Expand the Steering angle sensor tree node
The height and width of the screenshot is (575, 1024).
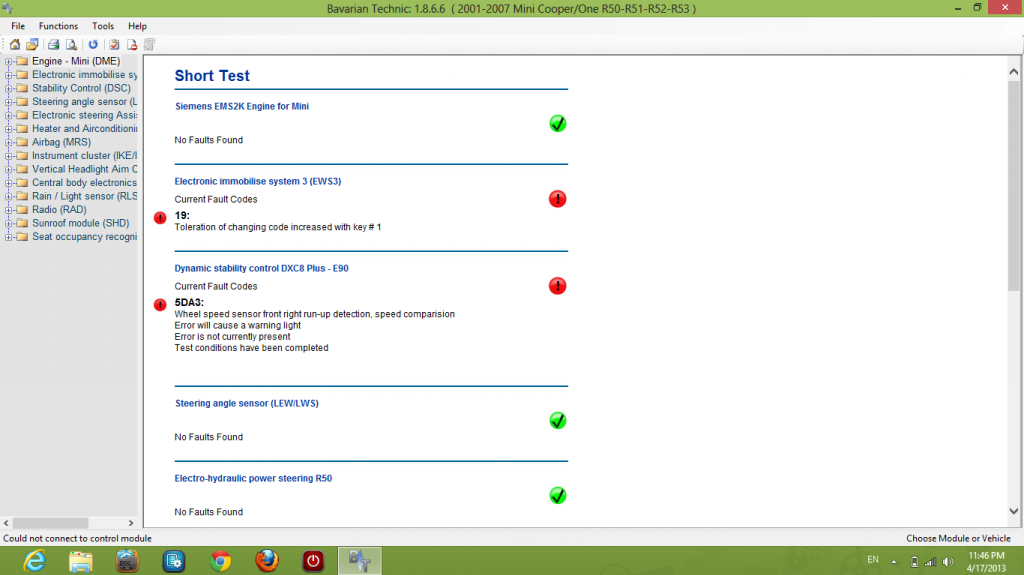tap(8, 102)
